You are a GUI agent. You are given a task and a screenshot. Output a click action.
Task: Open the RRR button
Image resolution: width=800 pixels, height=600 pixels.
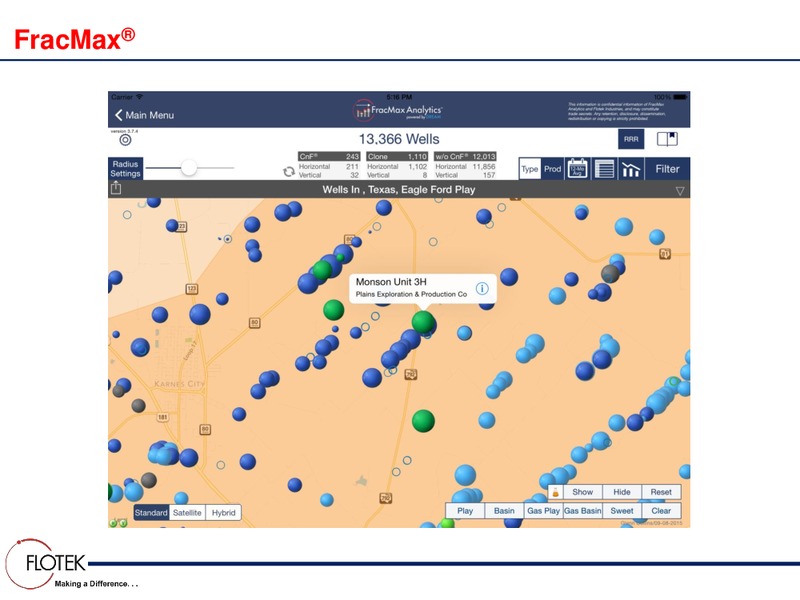(x=631, y=139)
